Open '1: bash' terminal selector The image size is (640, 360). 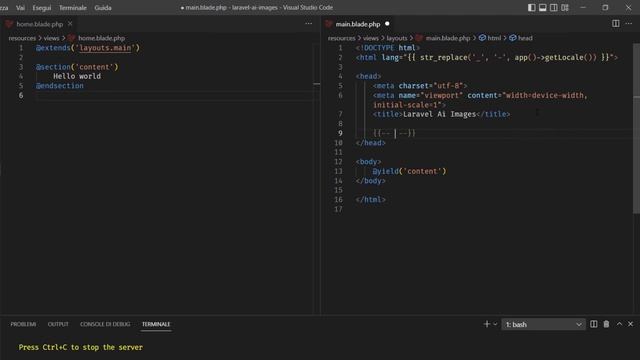pos(543,324)
